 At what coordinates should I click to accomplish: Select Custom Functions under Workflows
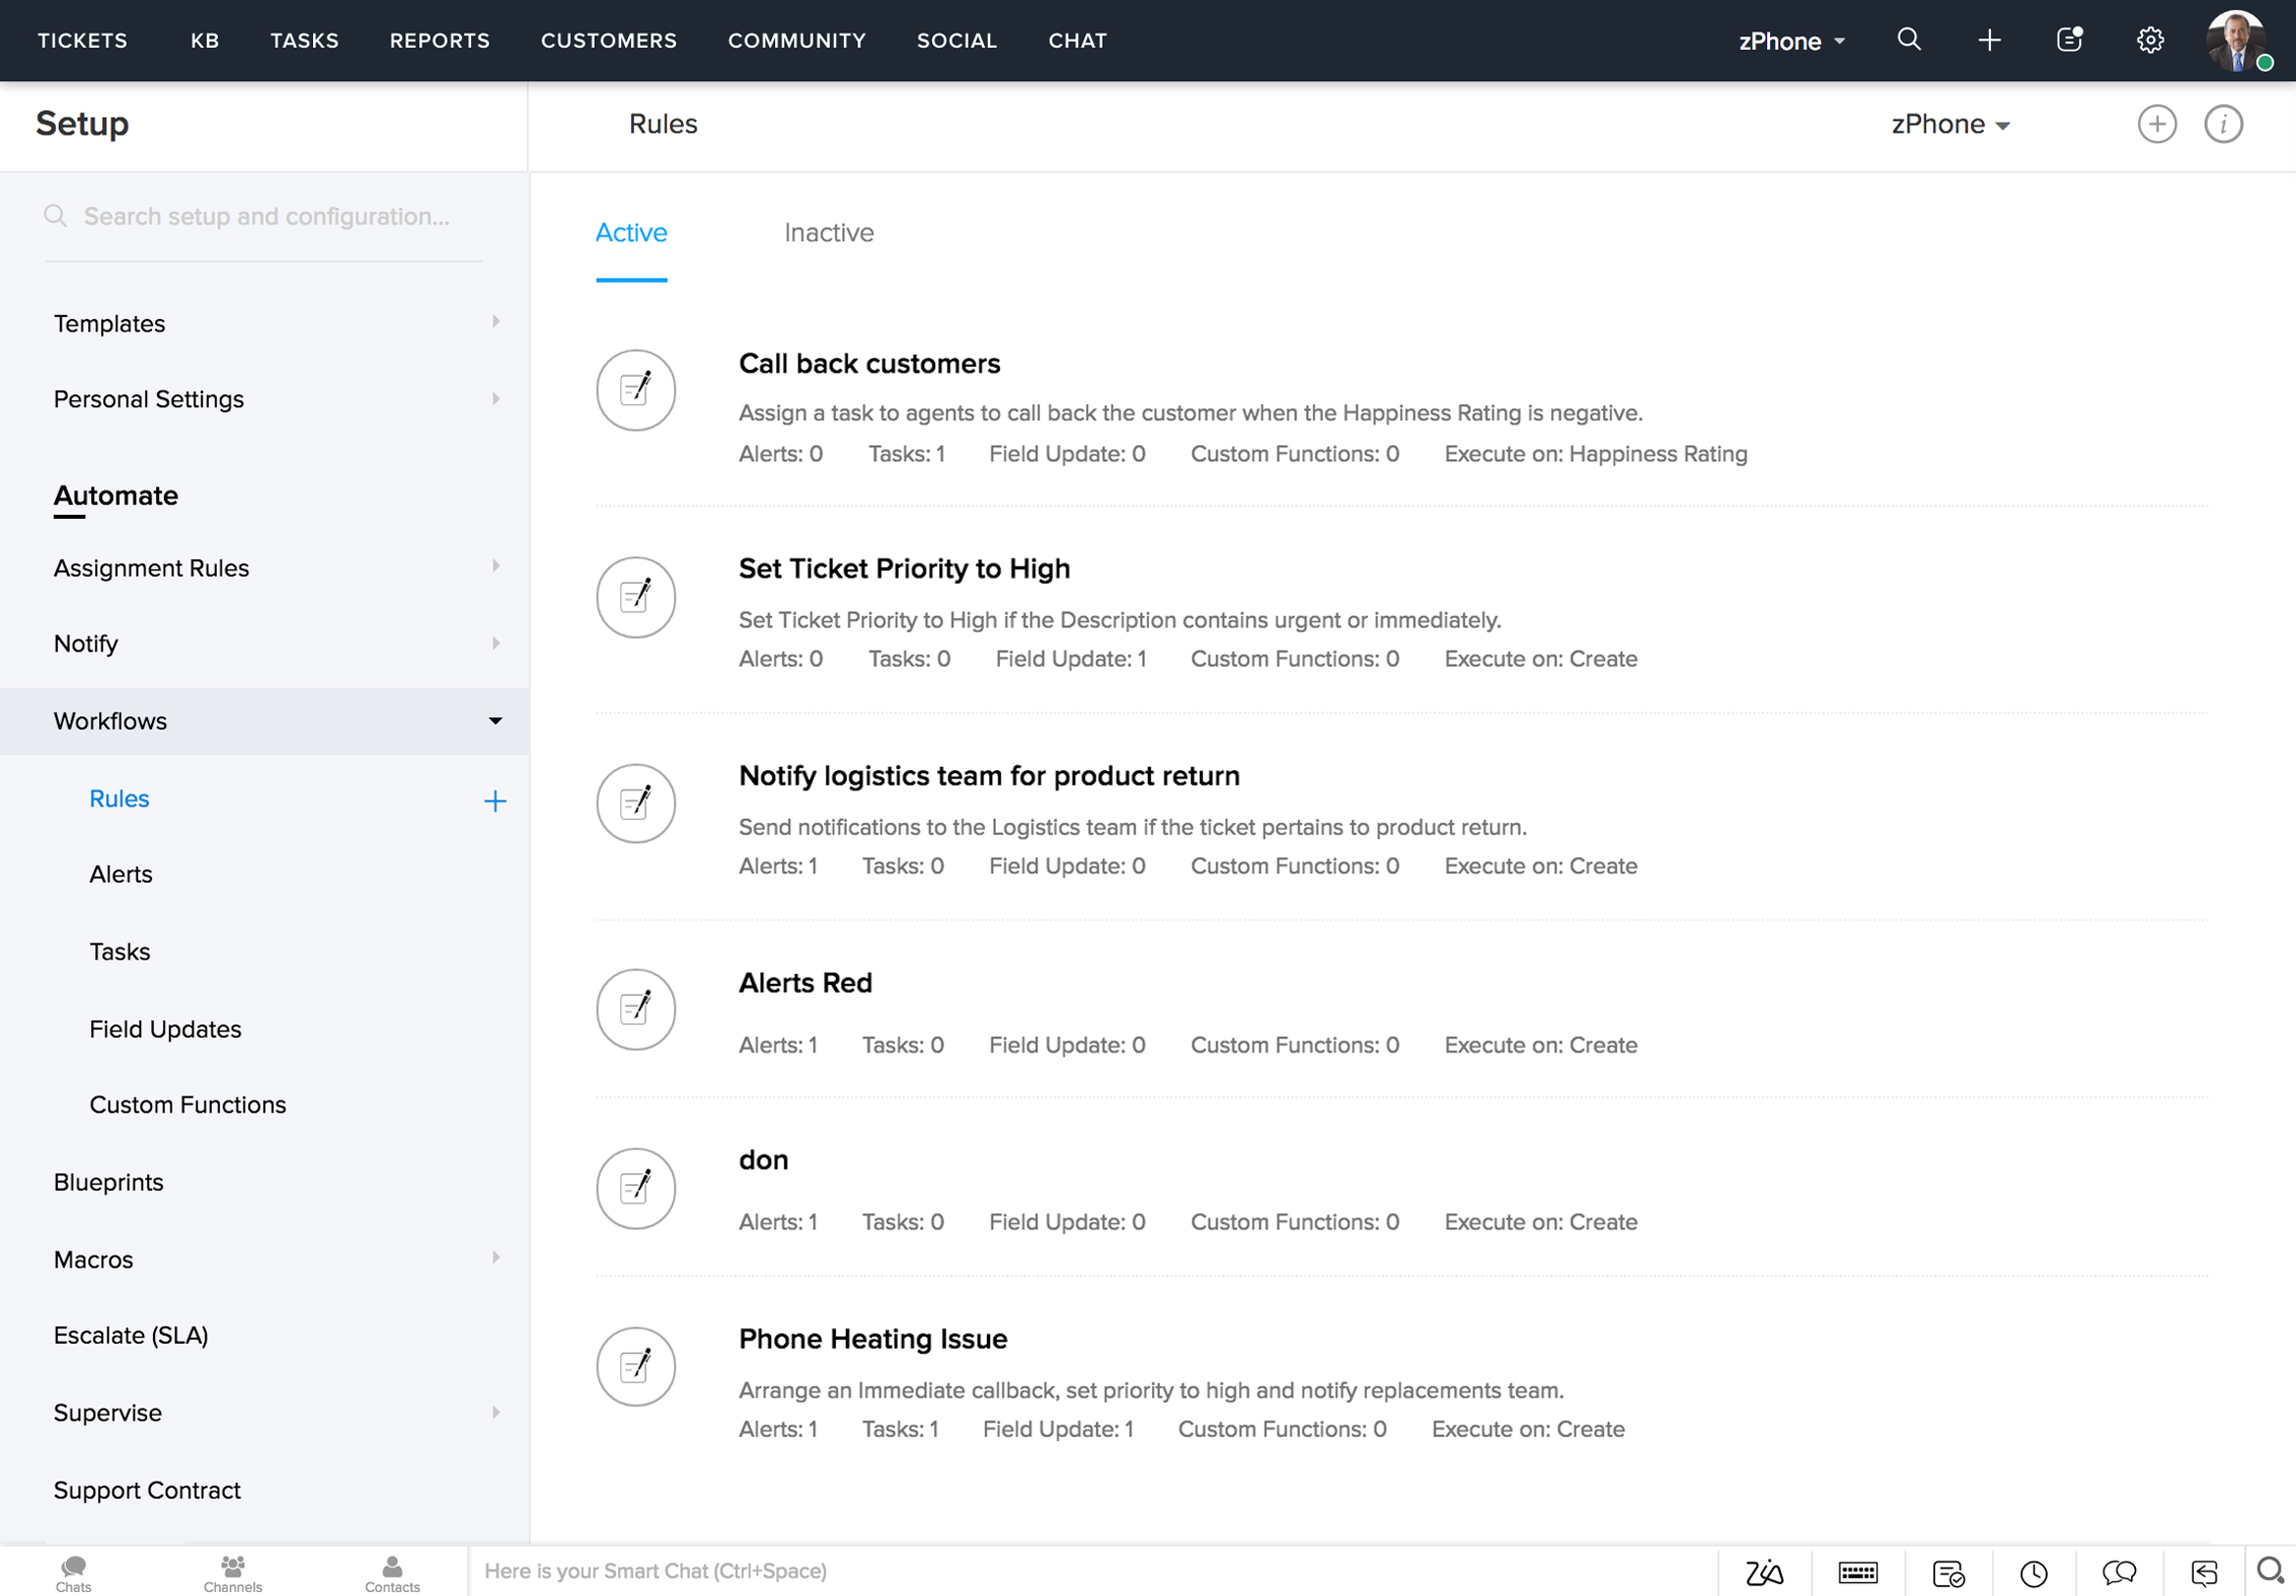[187, 1105]
